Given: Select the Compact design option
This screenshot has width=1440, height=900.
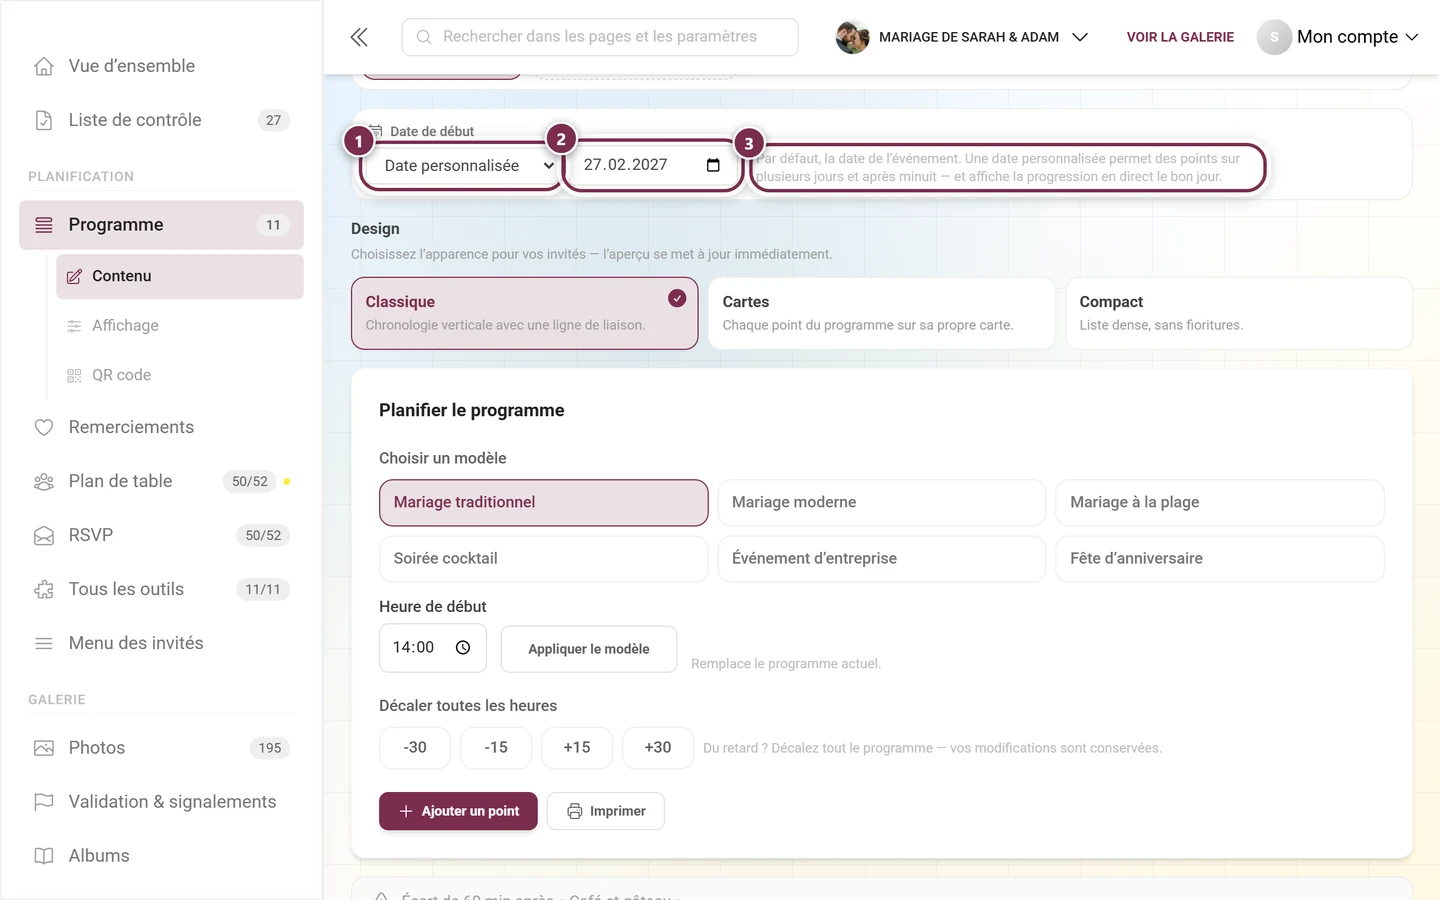Looking at the screenshot, I should [x=1239, y=313].
